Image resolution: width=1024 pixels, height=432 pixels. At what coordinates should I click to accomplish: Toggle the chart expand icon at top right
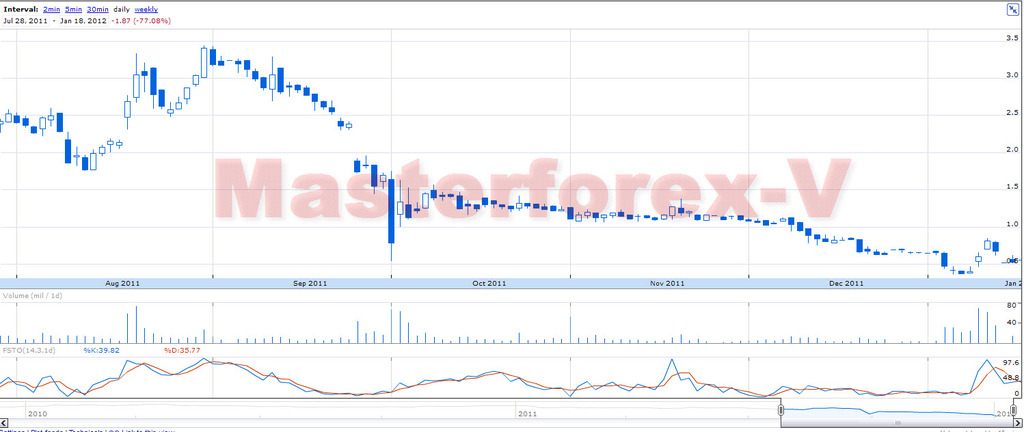[x=1012, y=9]
